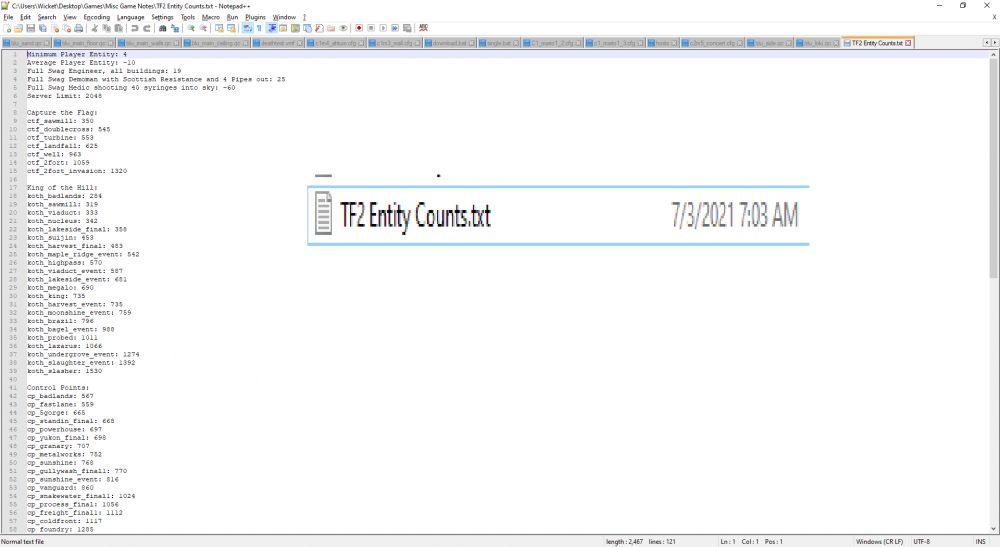Screen dimensions: 1000x547
Task: Run macro multiple times icon
Action: point(395,28)
